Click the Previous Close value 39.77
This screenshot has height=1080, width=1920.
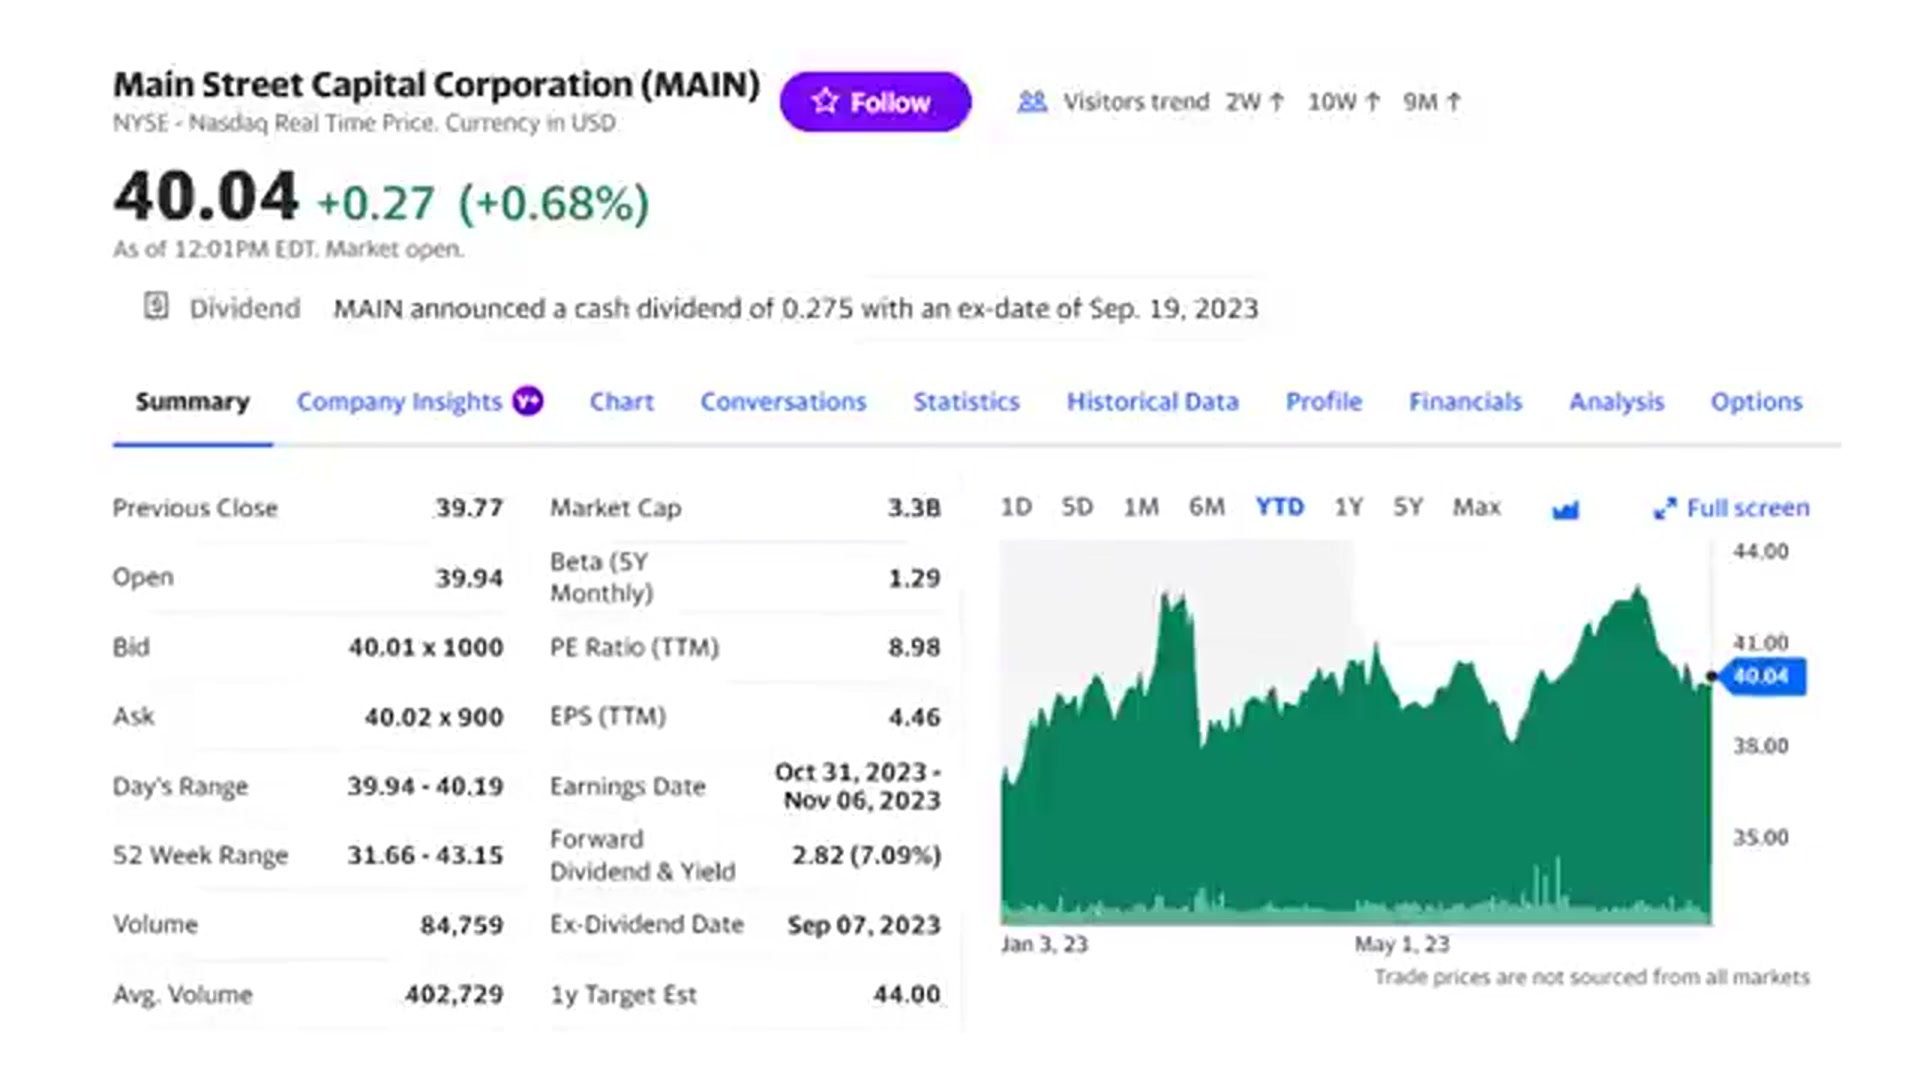(469, 508)
